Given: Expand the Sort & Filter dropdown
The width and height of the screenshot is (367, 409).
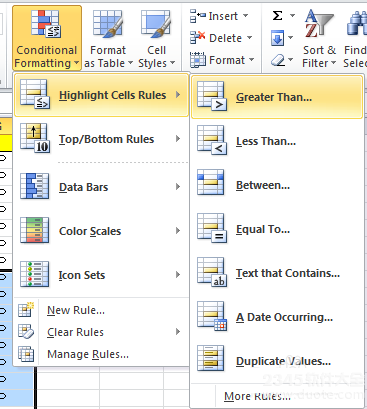Looking at the screenshot, I should [x=319, y=39].
